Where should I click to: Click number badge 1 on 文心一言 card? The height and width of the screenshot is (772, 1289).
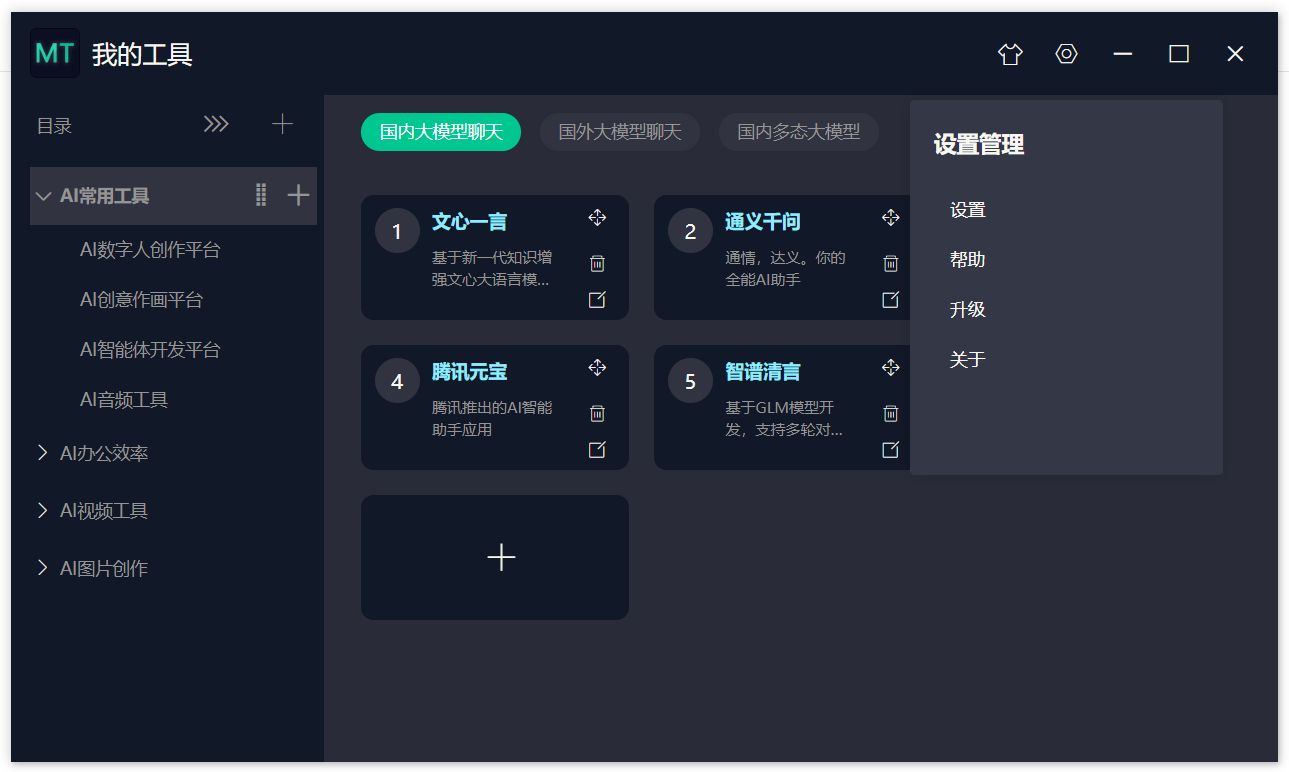pyautogui.click(x=397, y=231)
